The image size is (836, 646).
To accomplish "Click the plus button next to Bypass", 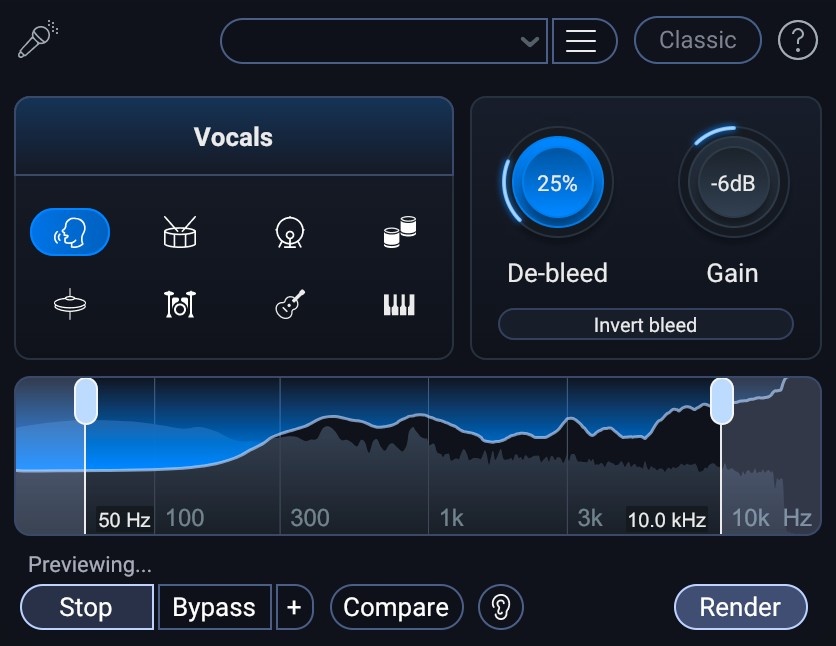I will [295, 607].
